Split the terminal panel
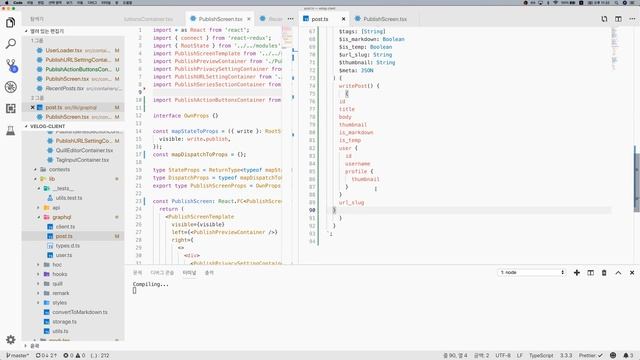640x360 pixels. (591, 273)
